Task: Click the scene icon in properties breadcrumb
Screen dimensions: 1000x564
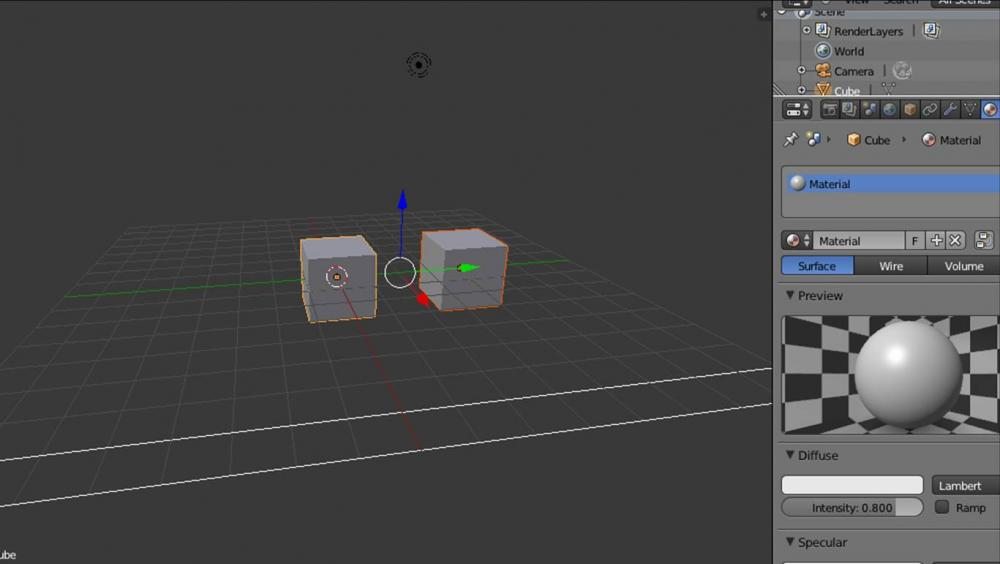Action: click(x=813, y=139)
